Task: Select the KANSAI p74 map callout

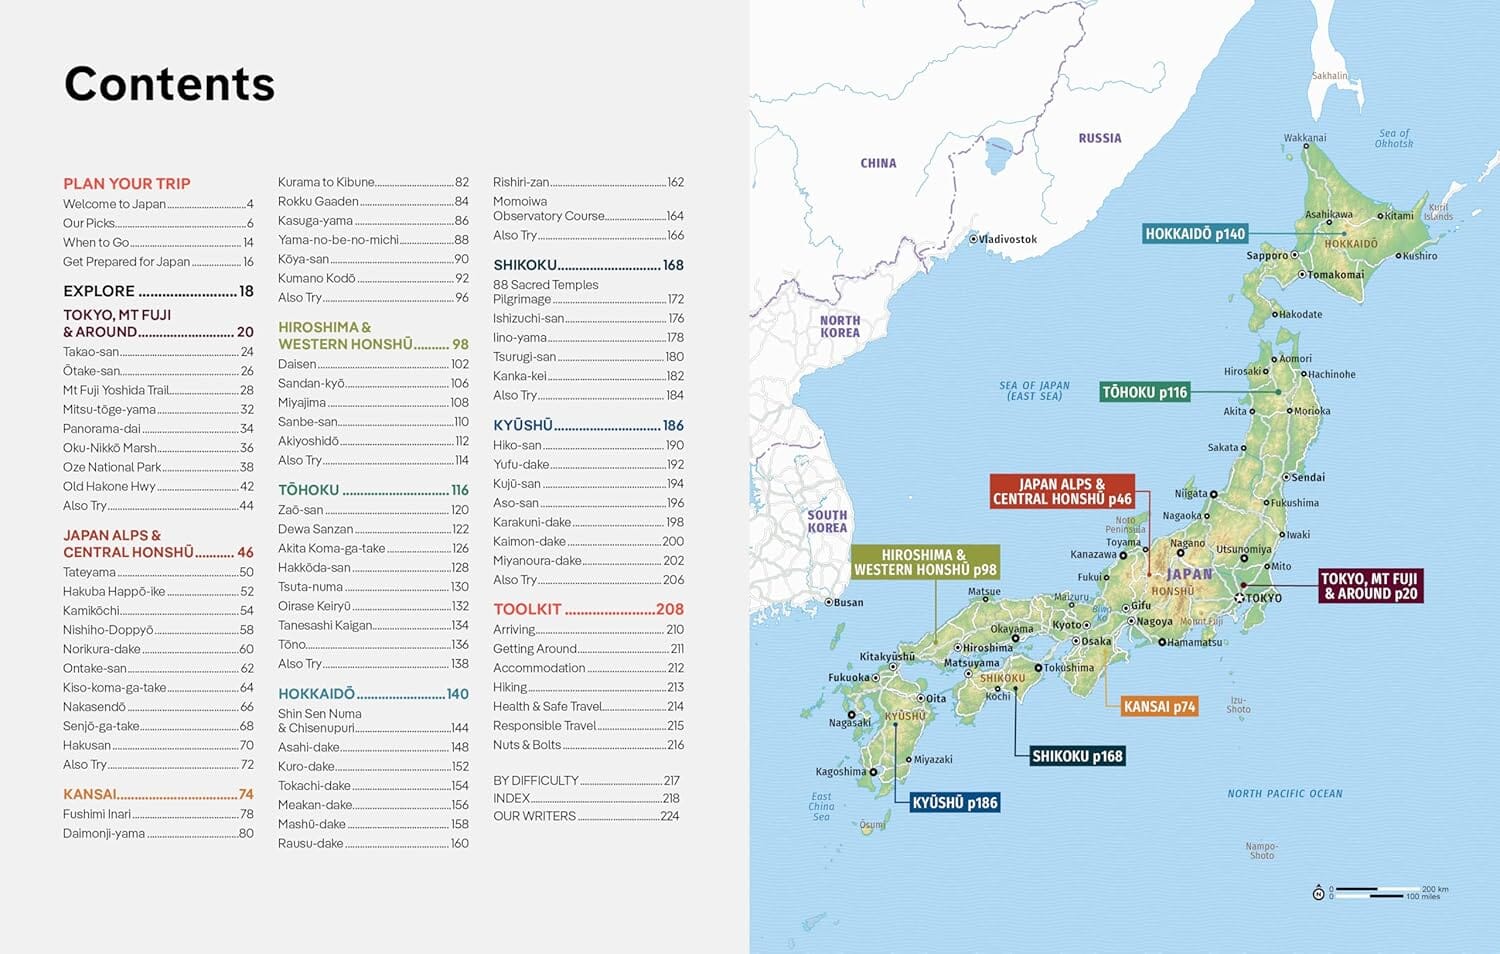Action: coord(1159,707)
